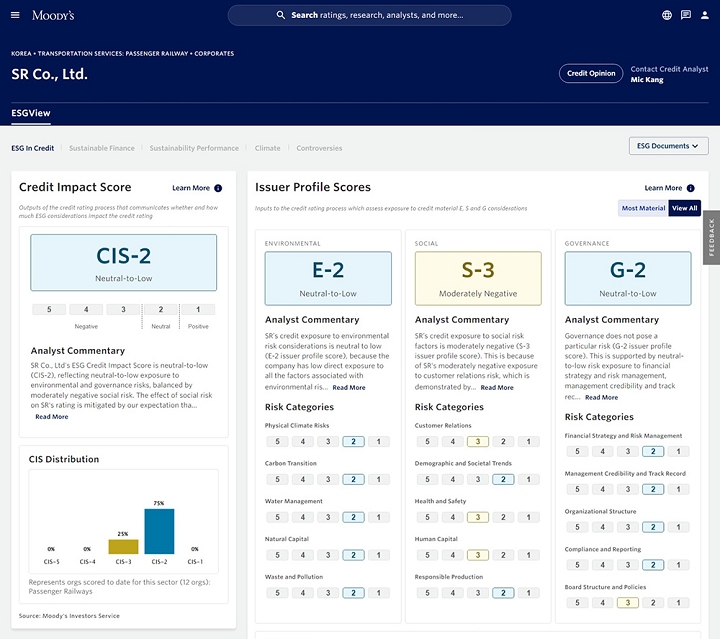The width and height of the screenshot is (720, 639).
Task: Open the ESG Documents dropdown
Action: click(669, 146)
